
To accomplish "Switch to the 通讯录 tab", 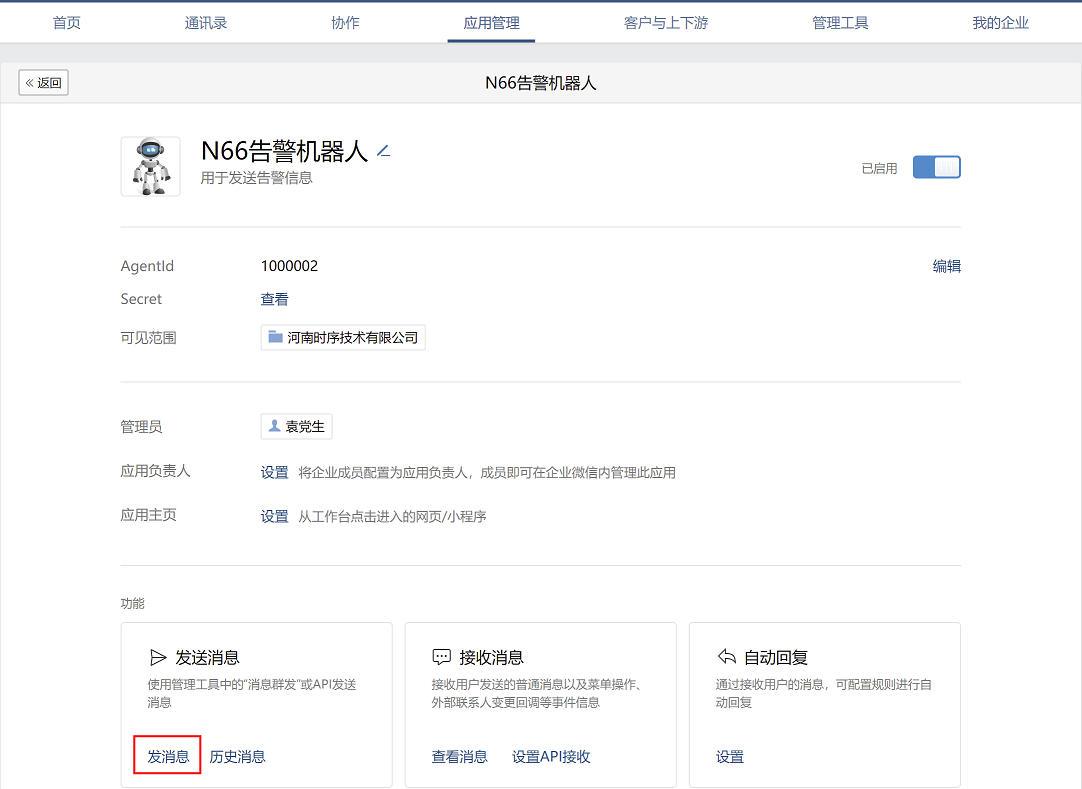I will point(206,23).
